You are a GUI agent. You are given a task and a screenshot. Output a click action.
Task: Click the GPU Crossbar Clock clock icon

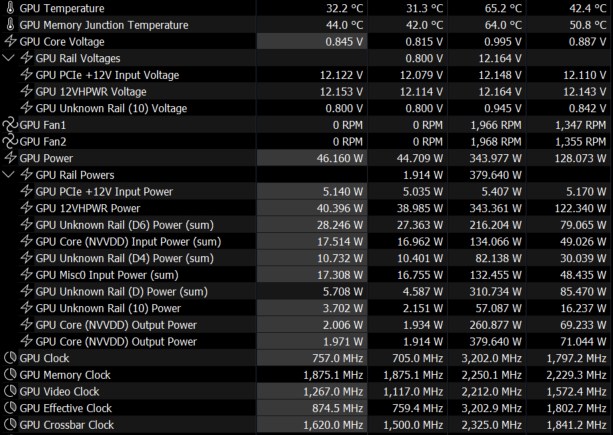coord(11,424)
